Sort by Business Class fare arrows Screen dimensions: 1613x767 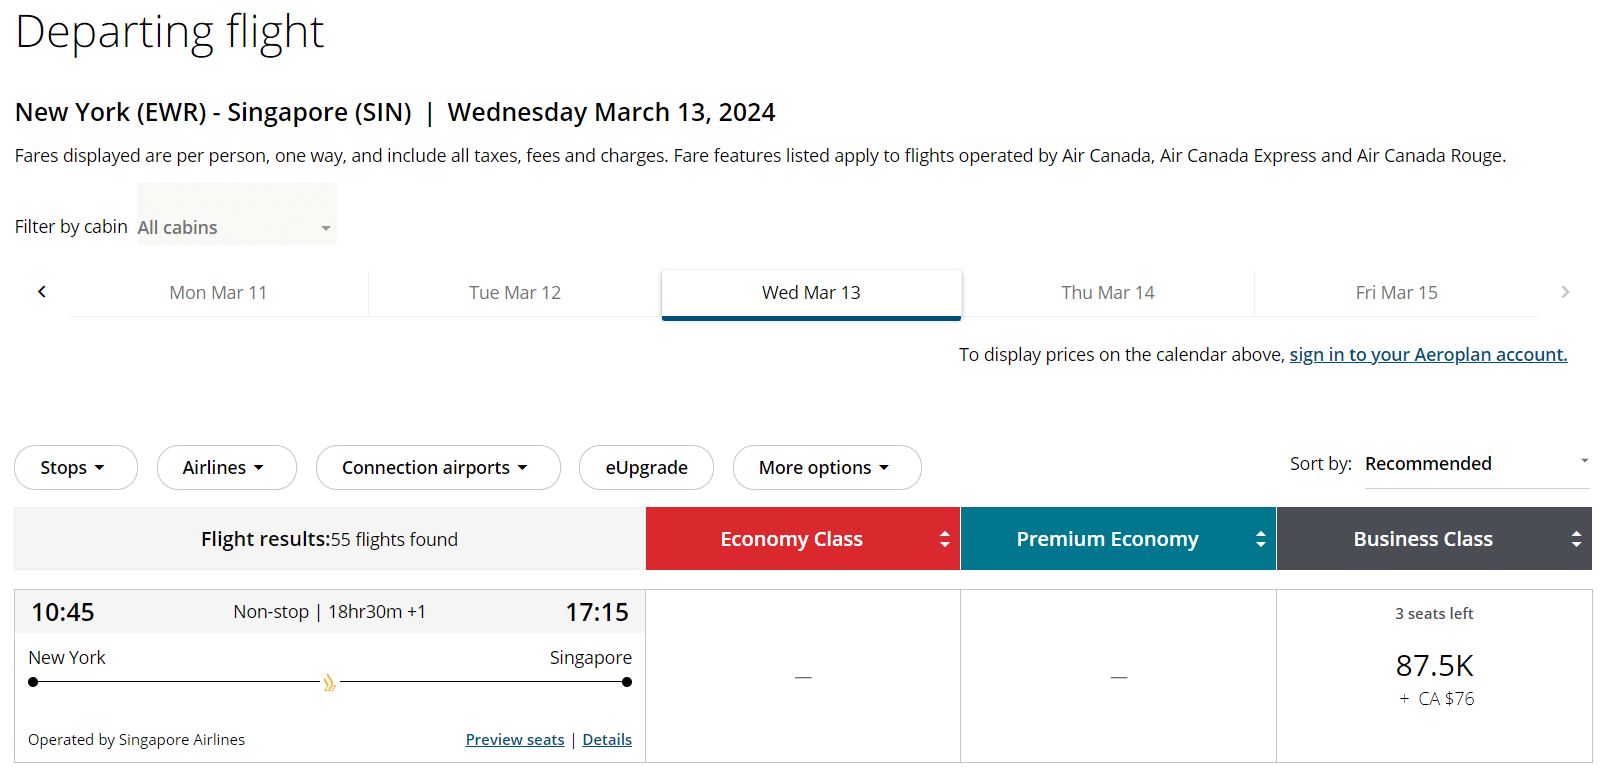(x=1576, y=539)
